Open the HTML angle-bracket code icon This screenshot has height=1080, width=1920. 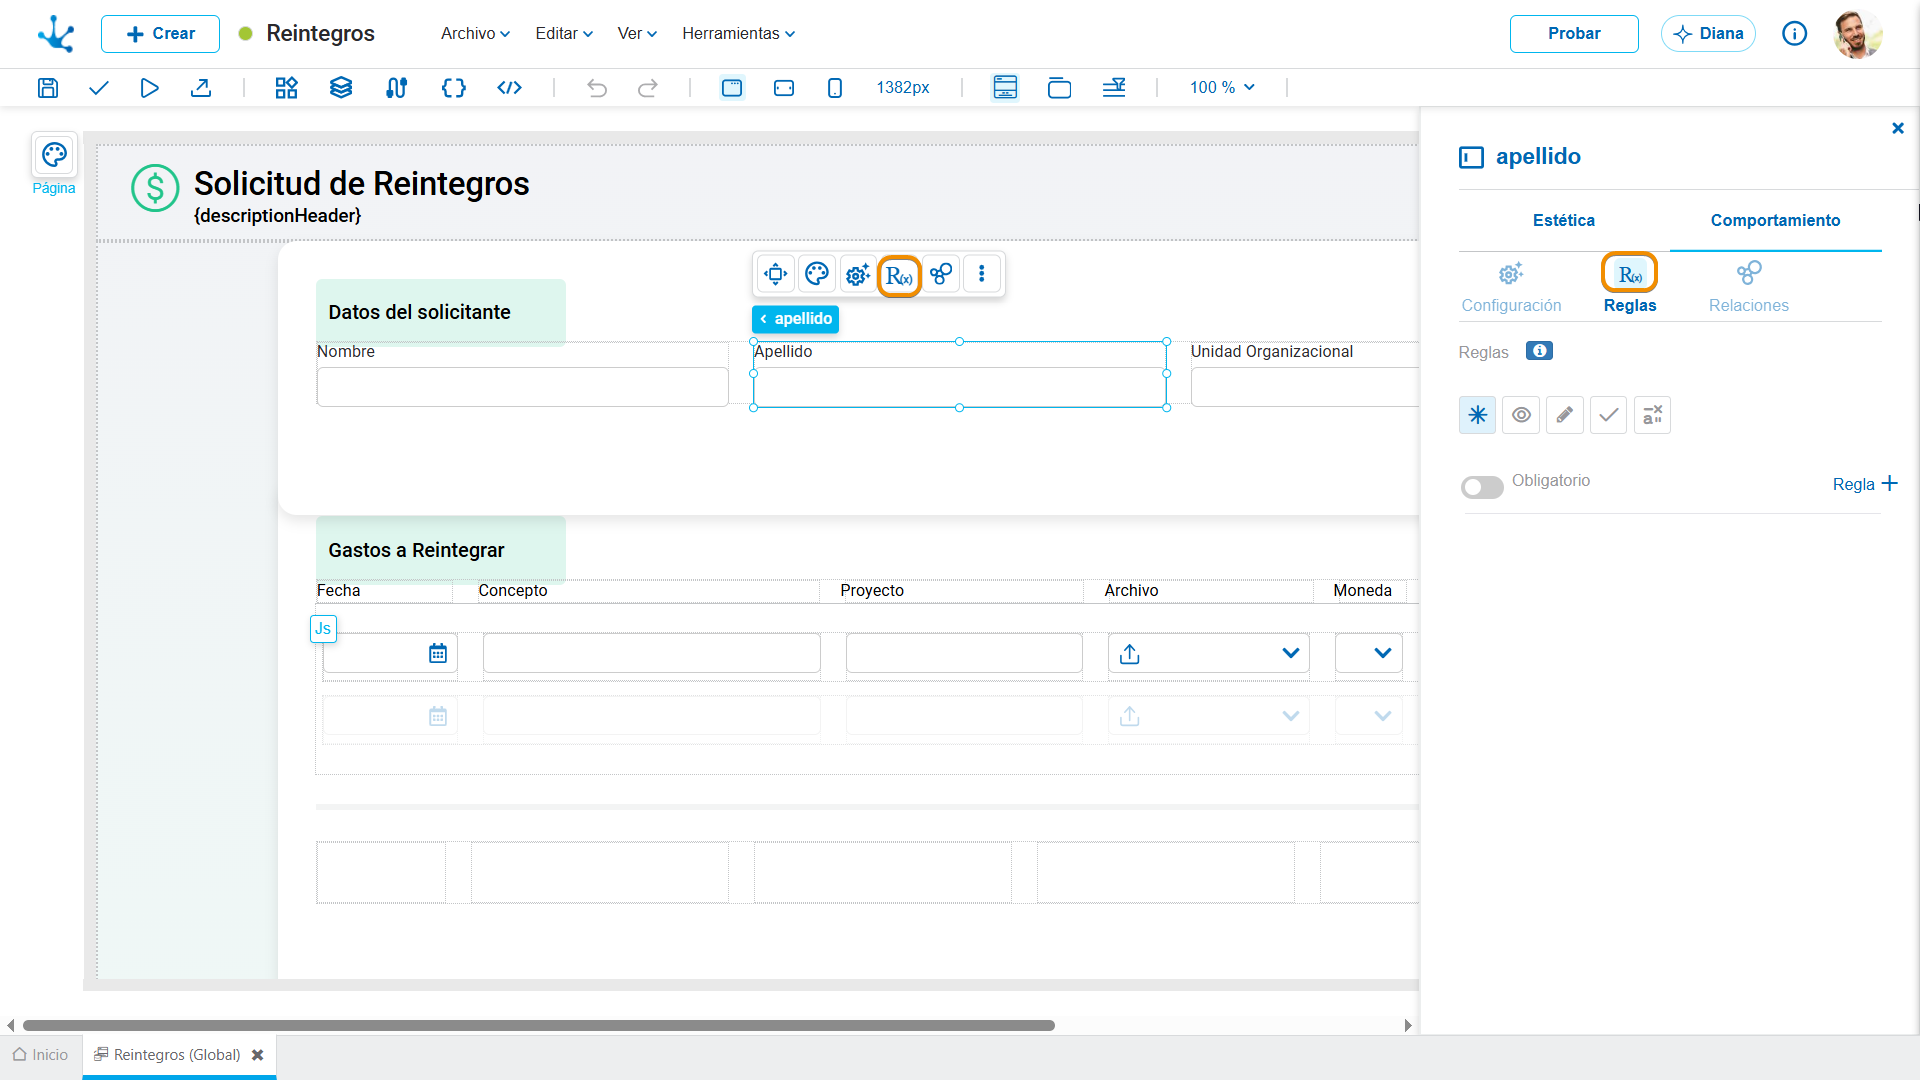510,88
